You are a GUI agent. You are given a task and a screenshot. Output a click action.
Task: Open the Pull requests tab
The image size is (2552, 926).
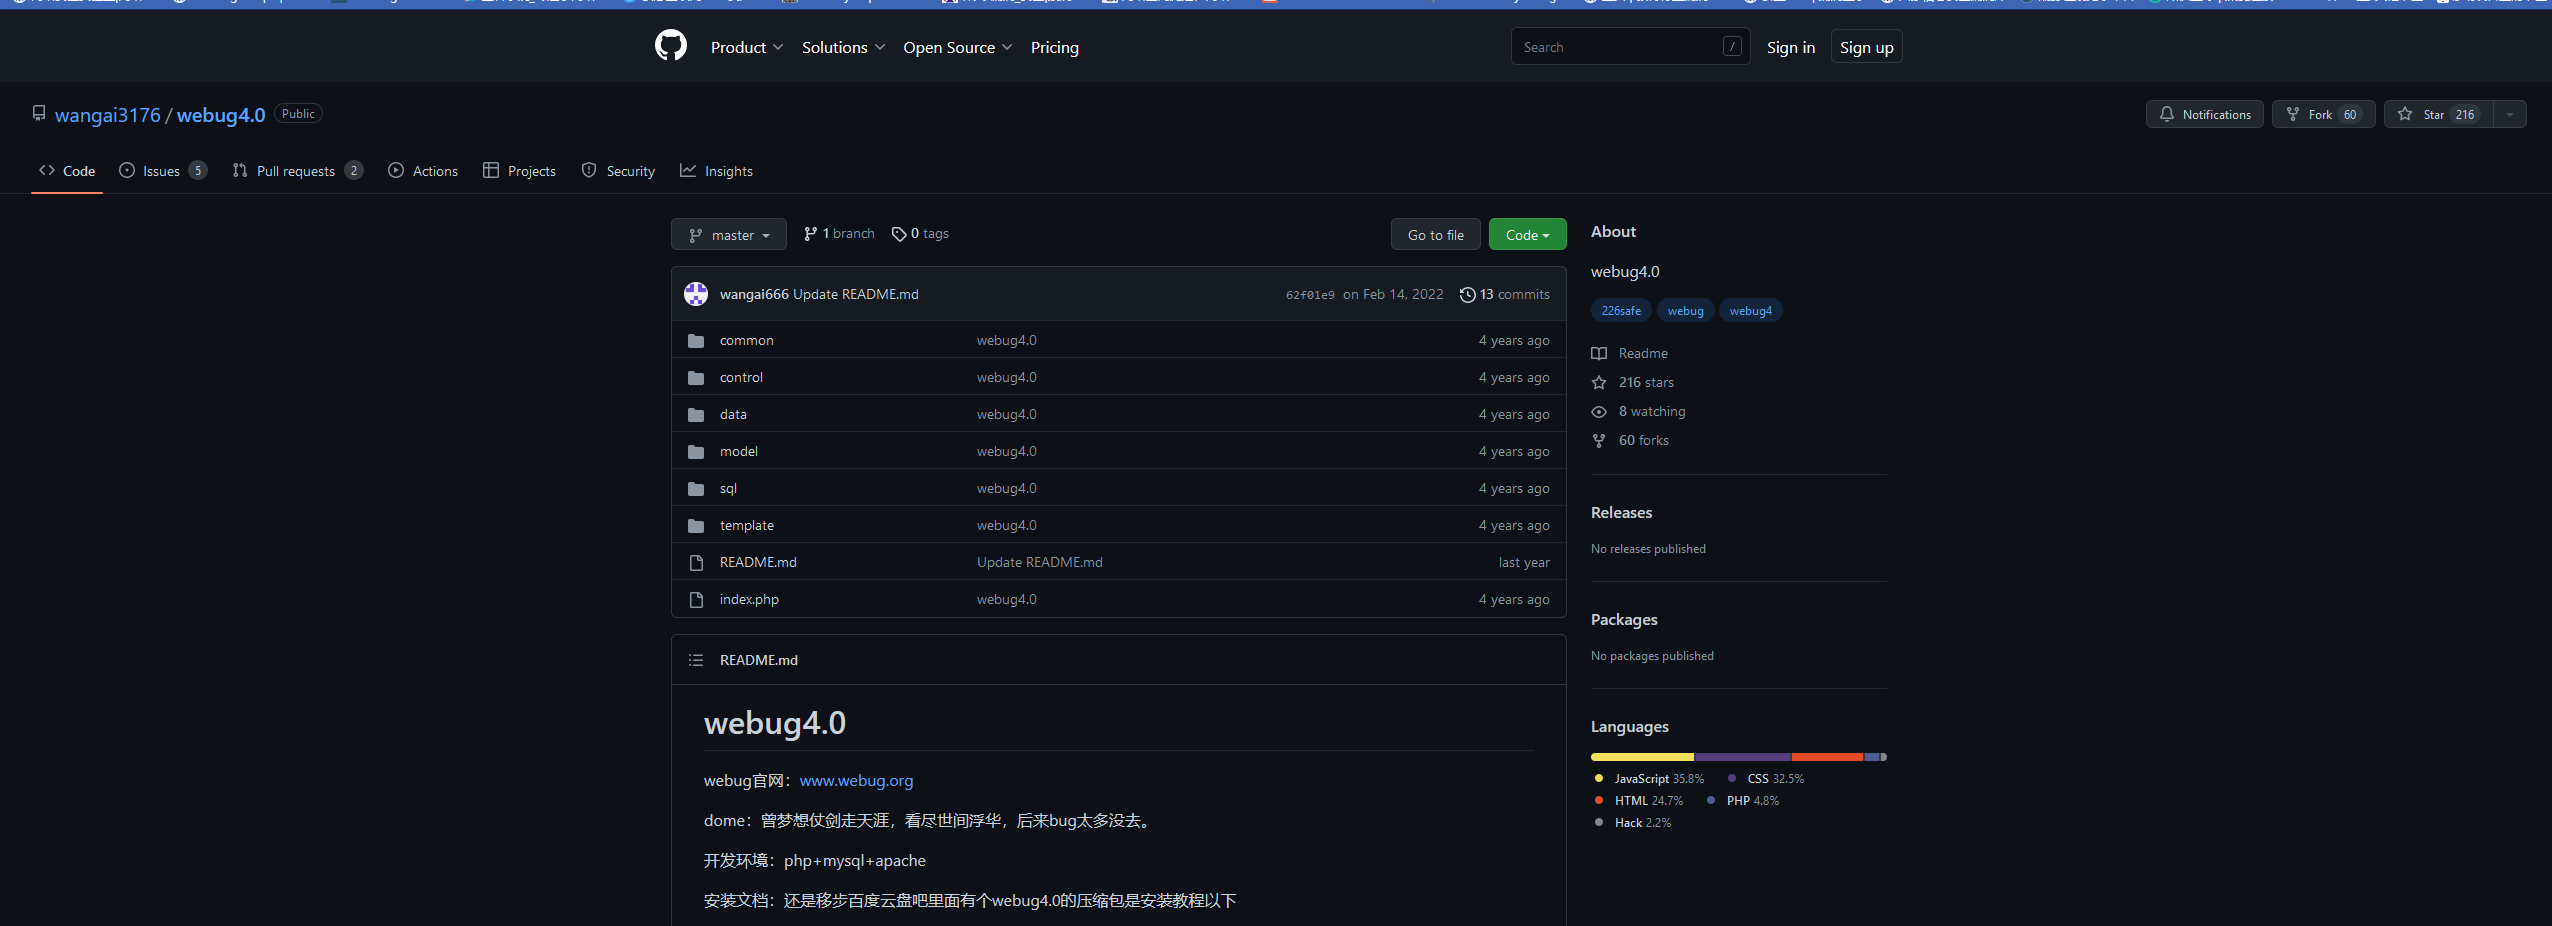pyautogui.click(x=297, y=171)
